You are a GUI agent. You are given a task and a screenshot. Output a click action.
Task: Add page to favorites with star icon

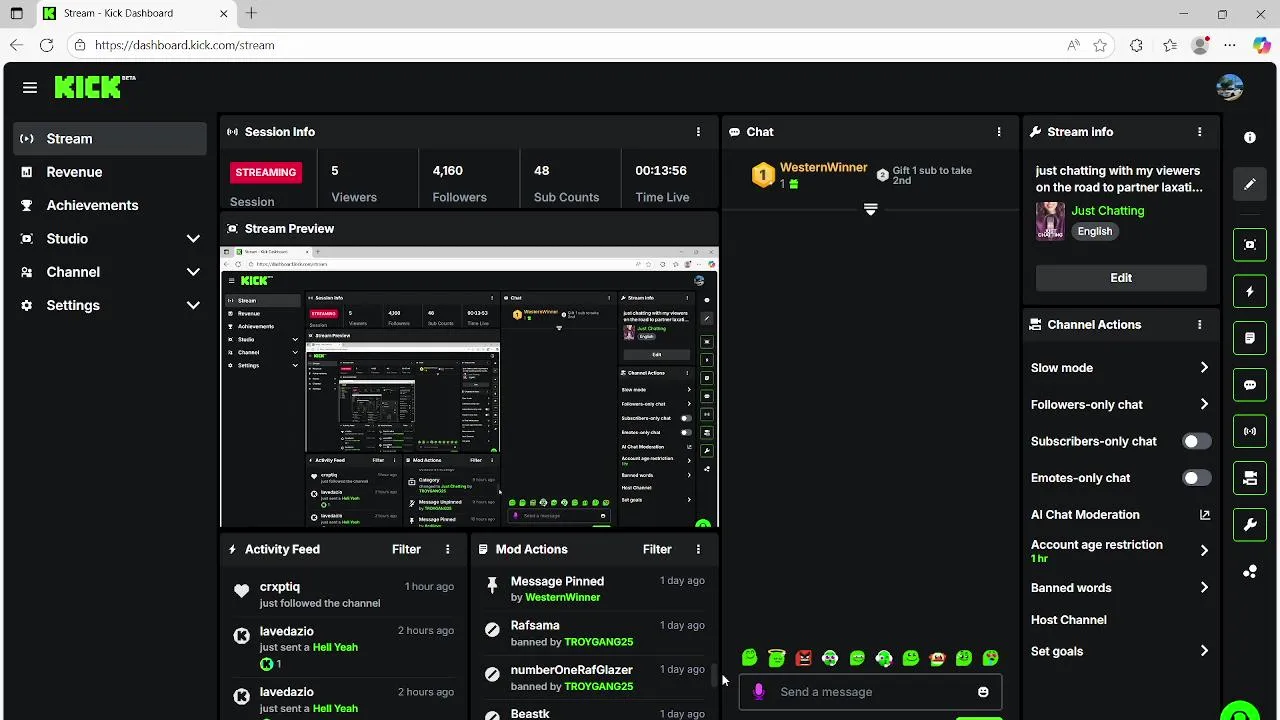[x=1100, y=45]
